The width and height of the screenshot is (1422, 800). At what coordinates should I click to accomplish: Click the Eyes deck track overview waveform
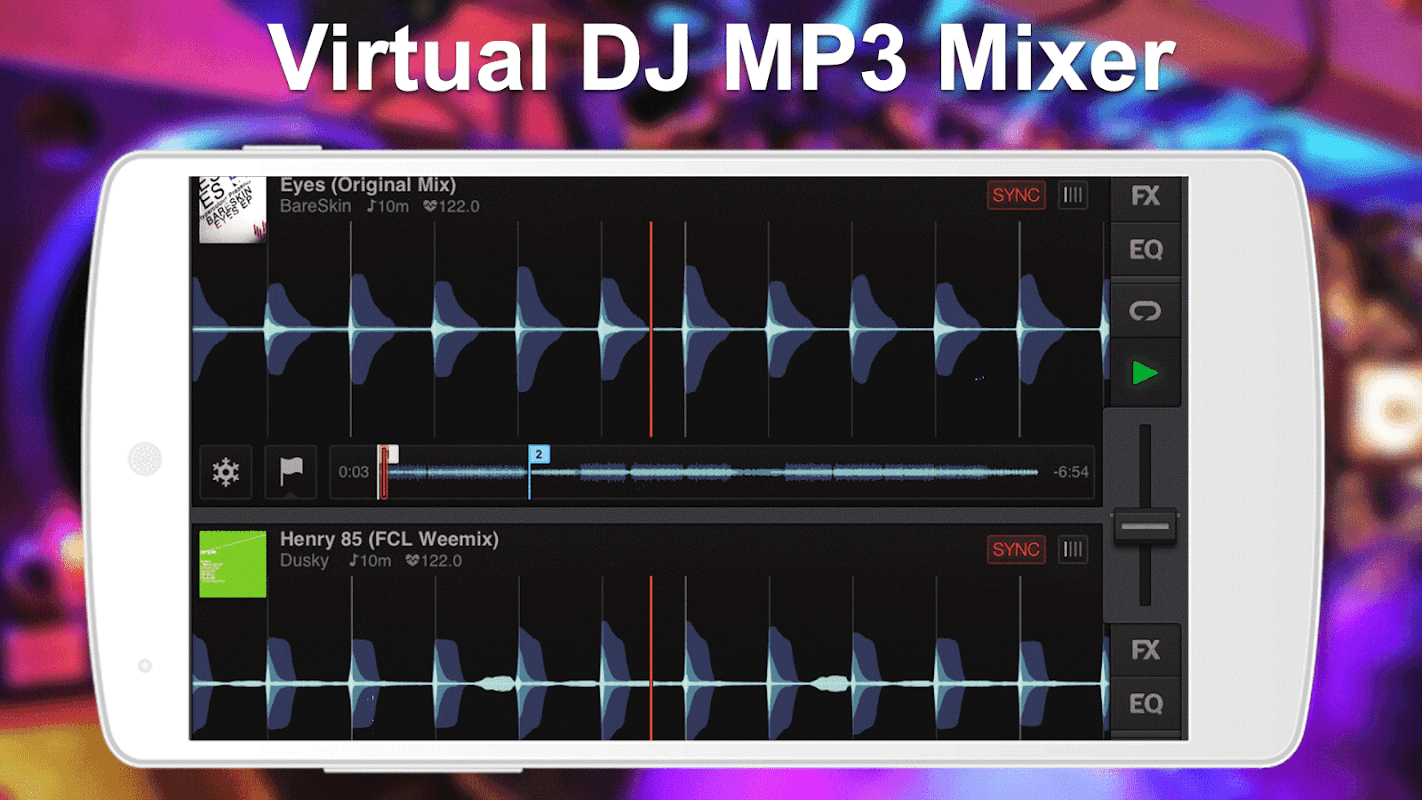pyautogui.click(x=711, y=472)
